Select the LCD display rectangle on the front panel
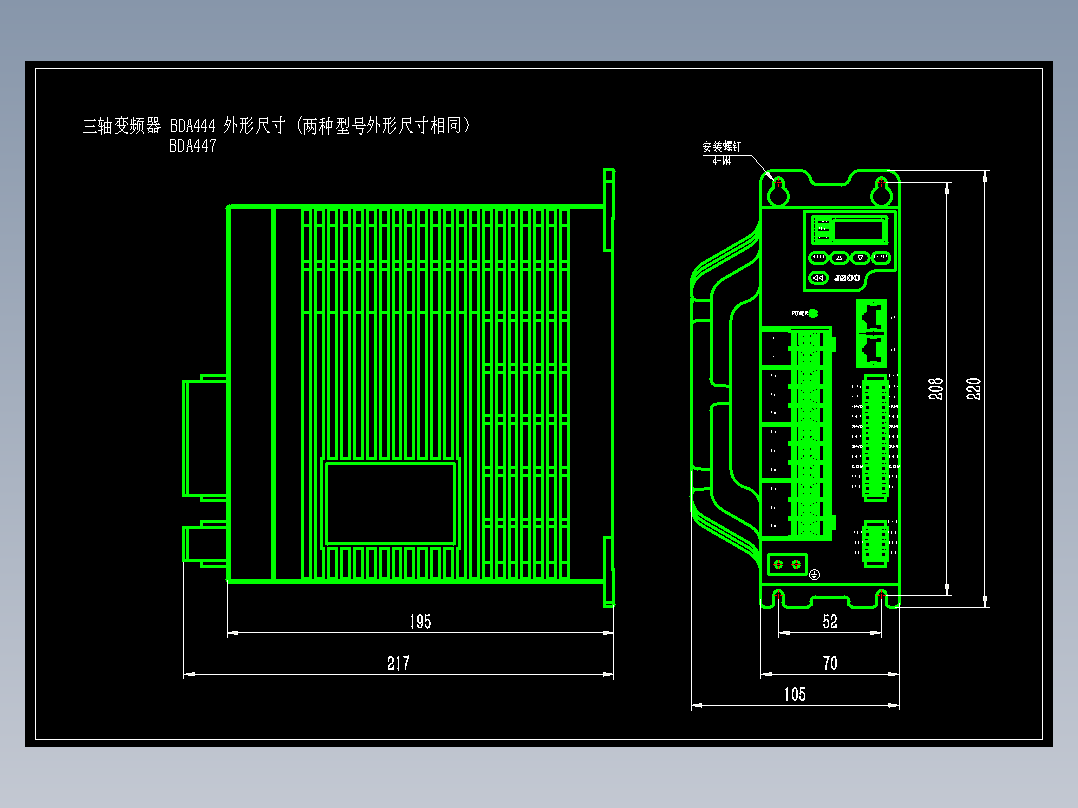1078x808 pixels. [858, 230]
